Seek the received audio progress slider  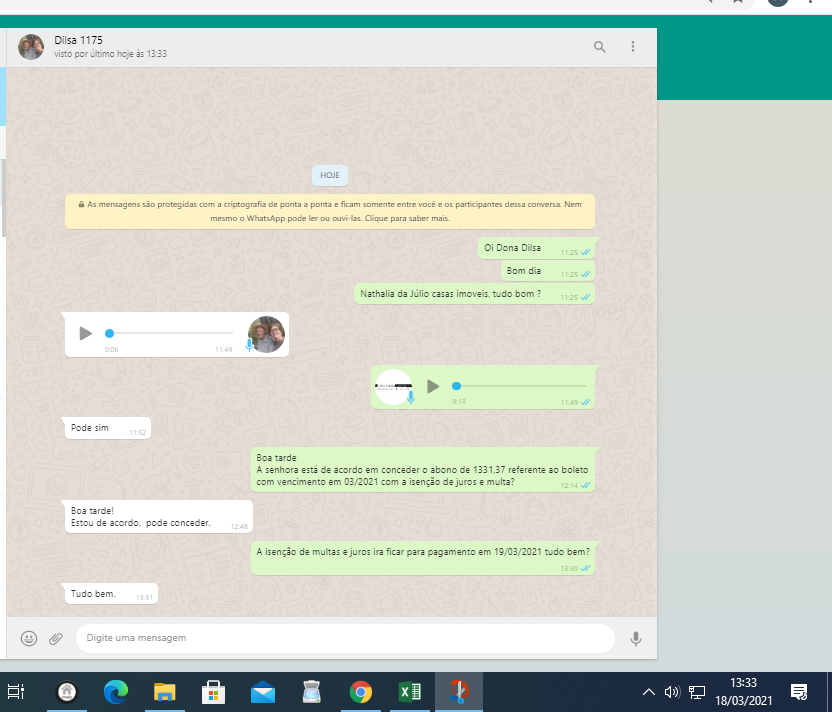(x=170, y=333)
